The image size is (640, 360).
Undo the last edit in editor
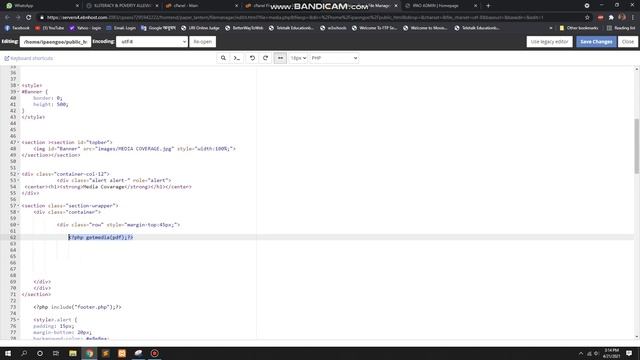click(x=252, y=58)
